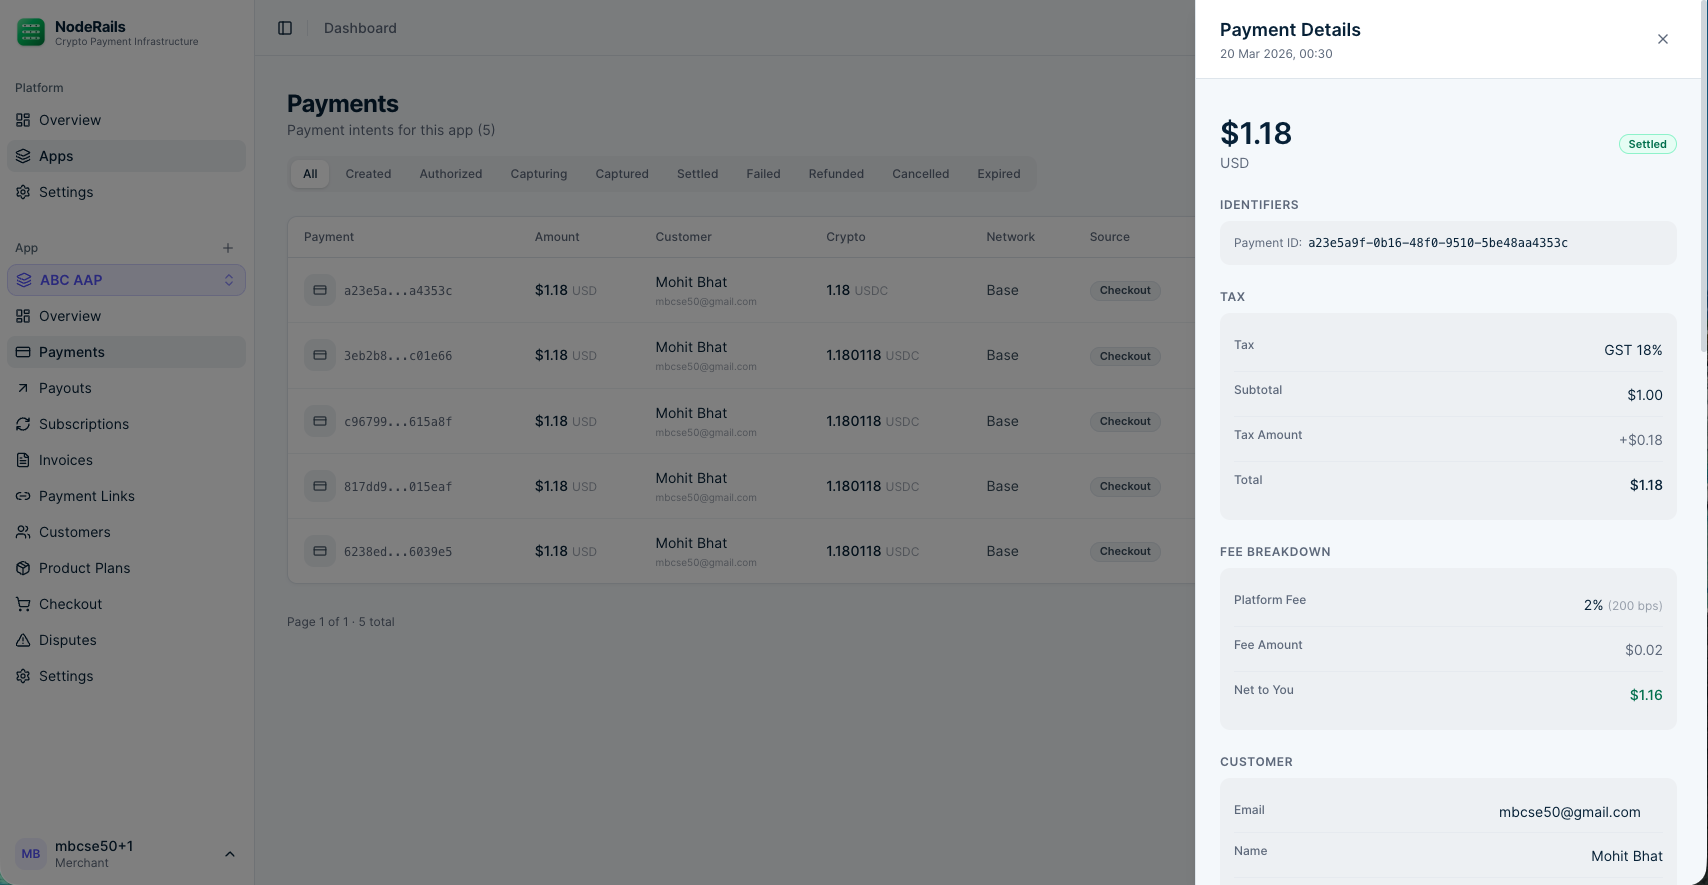Open Platform Apps menu item
This screenshot has height=885, width=1708.
tap(56, 156)
